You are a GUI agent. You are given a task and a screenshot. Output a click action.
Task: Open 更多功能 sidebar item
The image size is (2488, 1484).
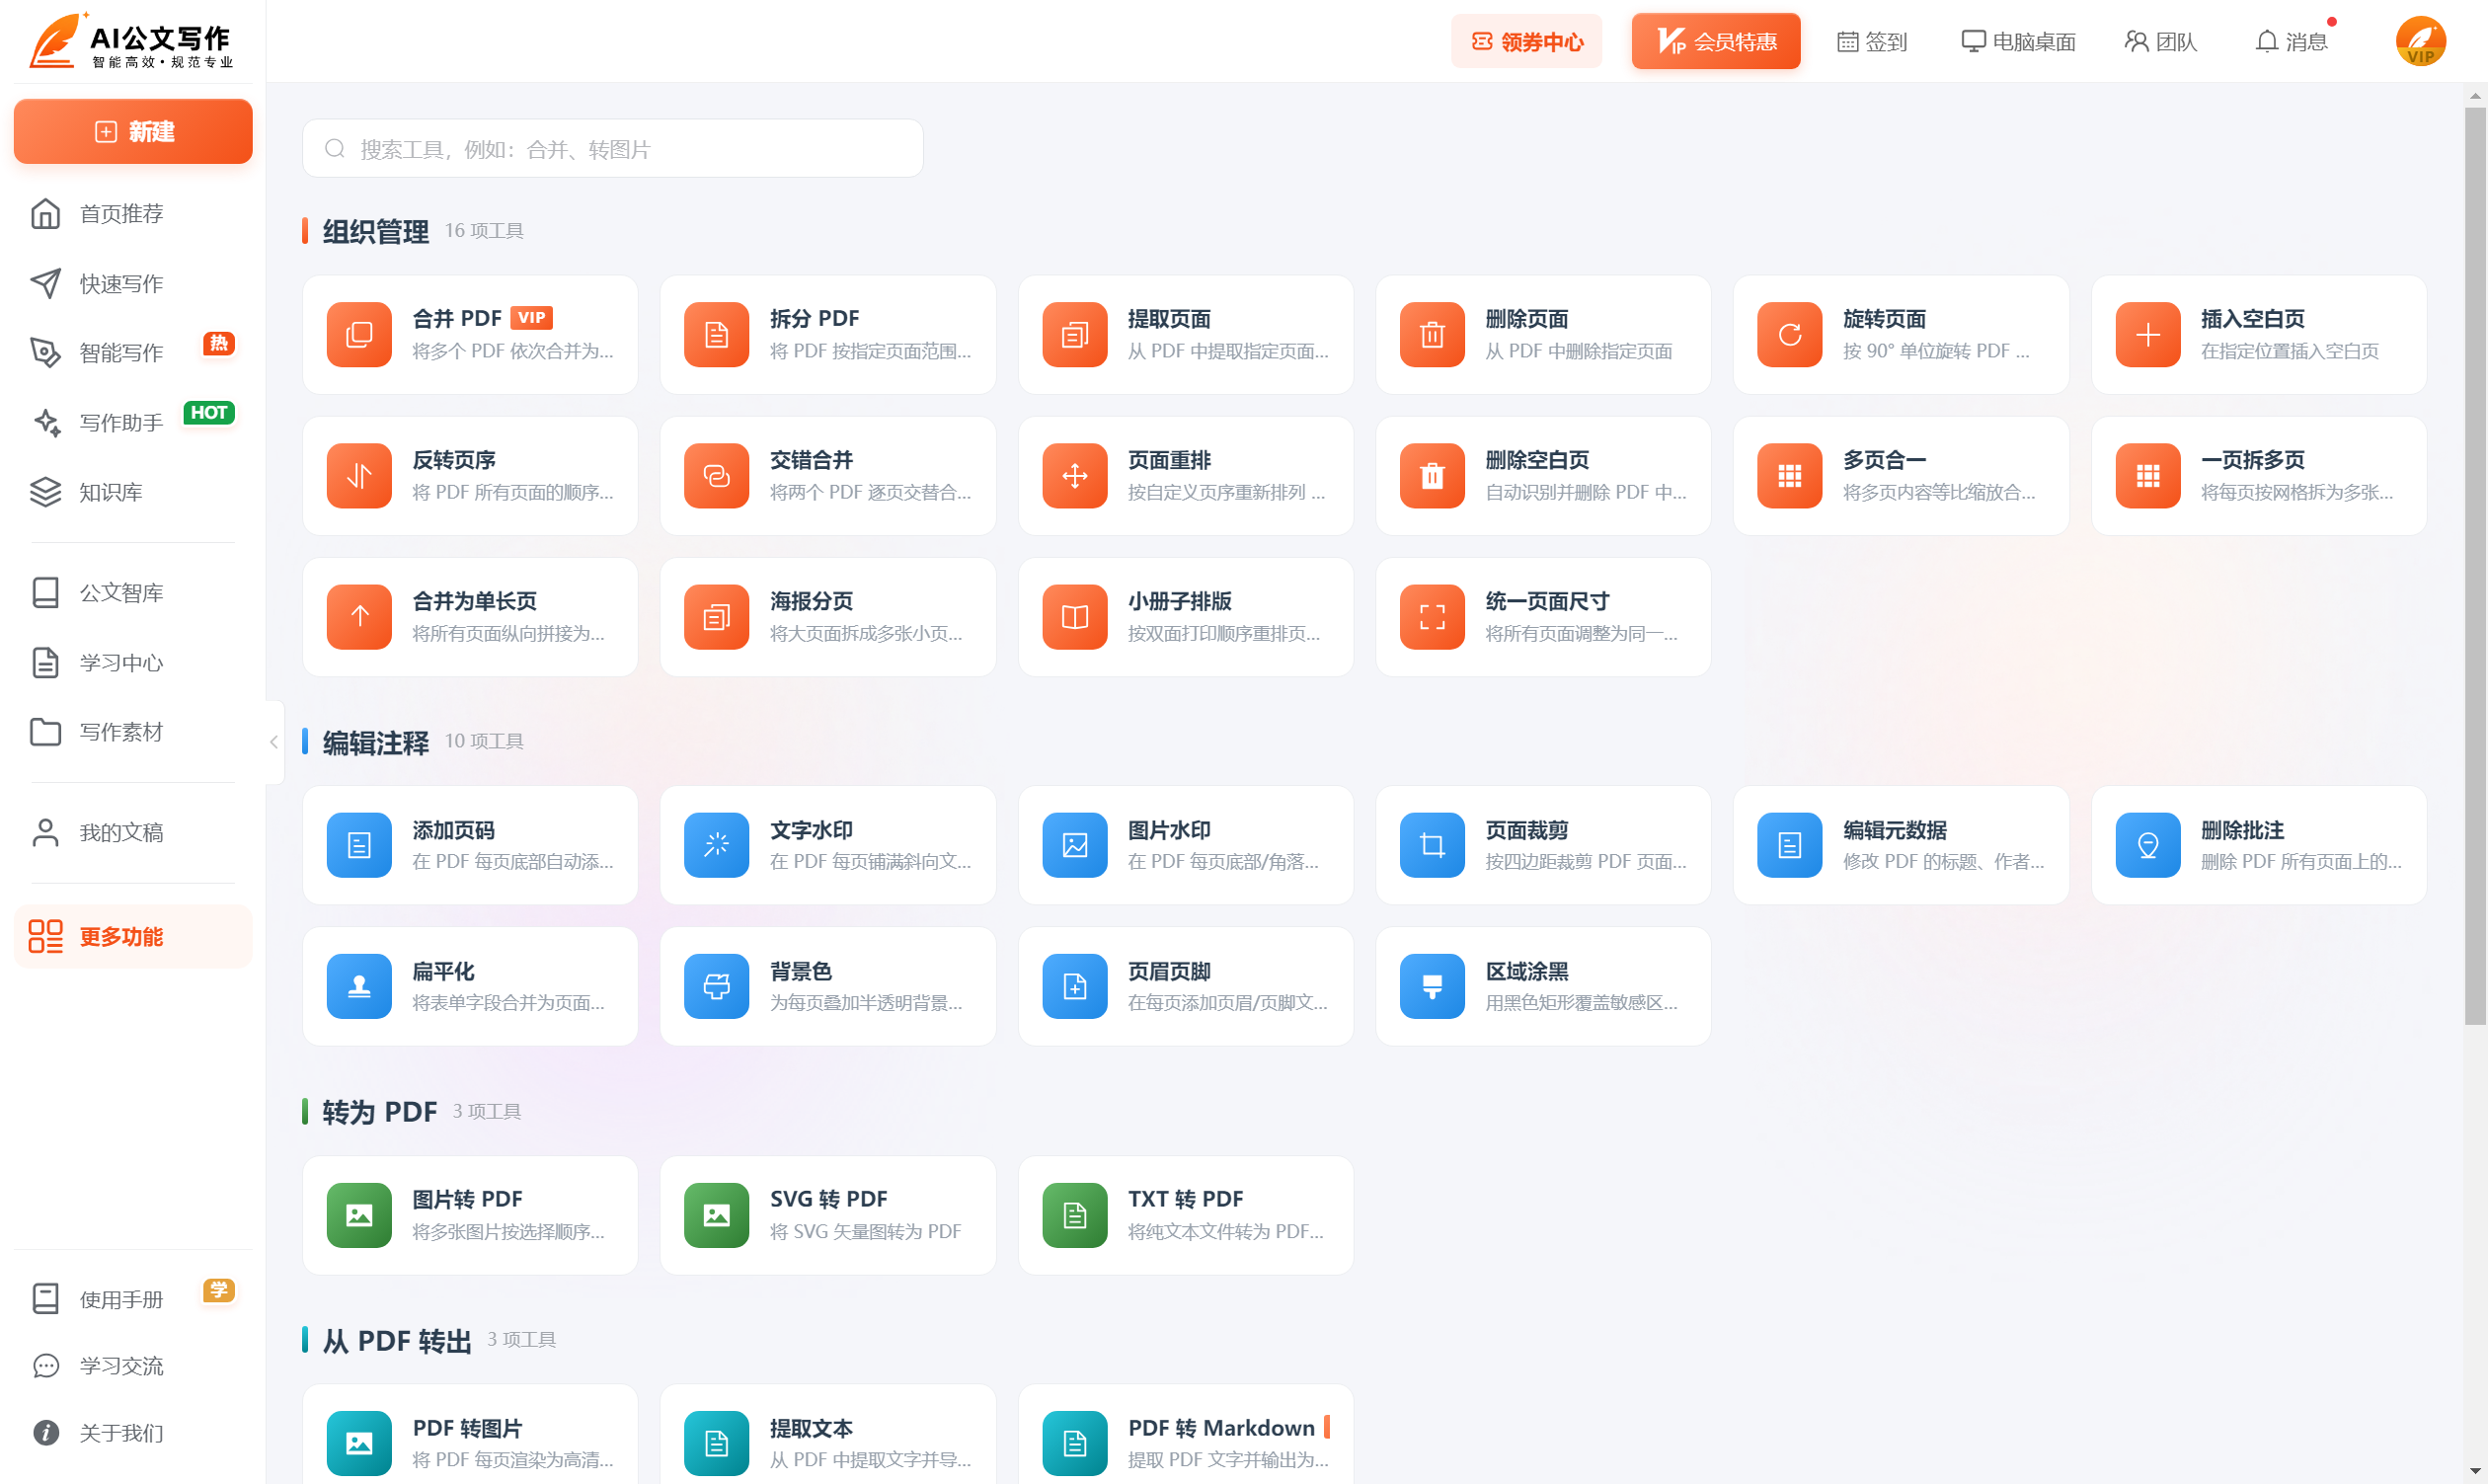click(x=133, y=936)
